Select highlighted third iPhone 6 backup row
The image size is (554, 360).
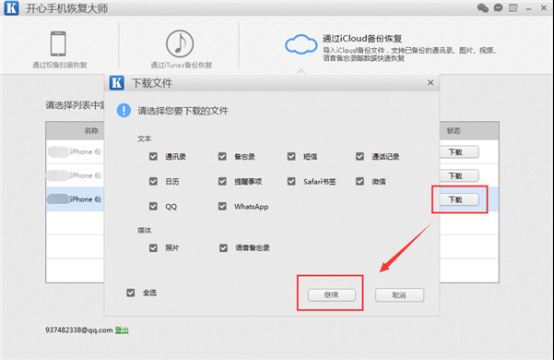point(75,199)
